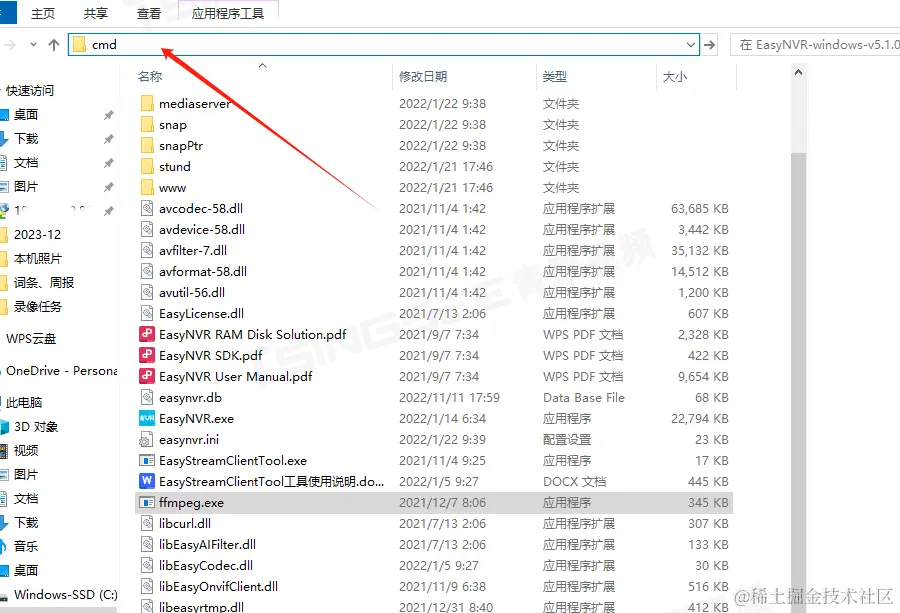Select the snap folder icon

(x=147, y=125)
